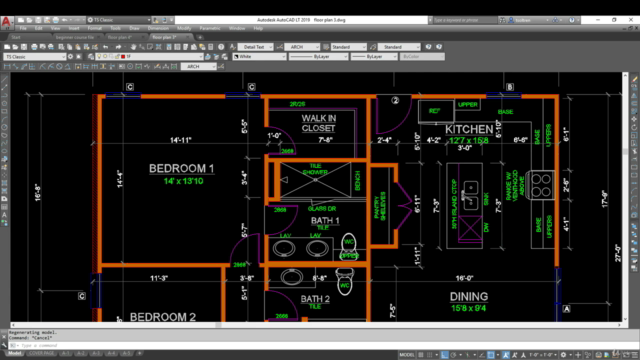Image resolution: width=640 pixels, height=360 pixels.
Task: Switch to the COVER PAGE layout tab
Action: point(41,353)
